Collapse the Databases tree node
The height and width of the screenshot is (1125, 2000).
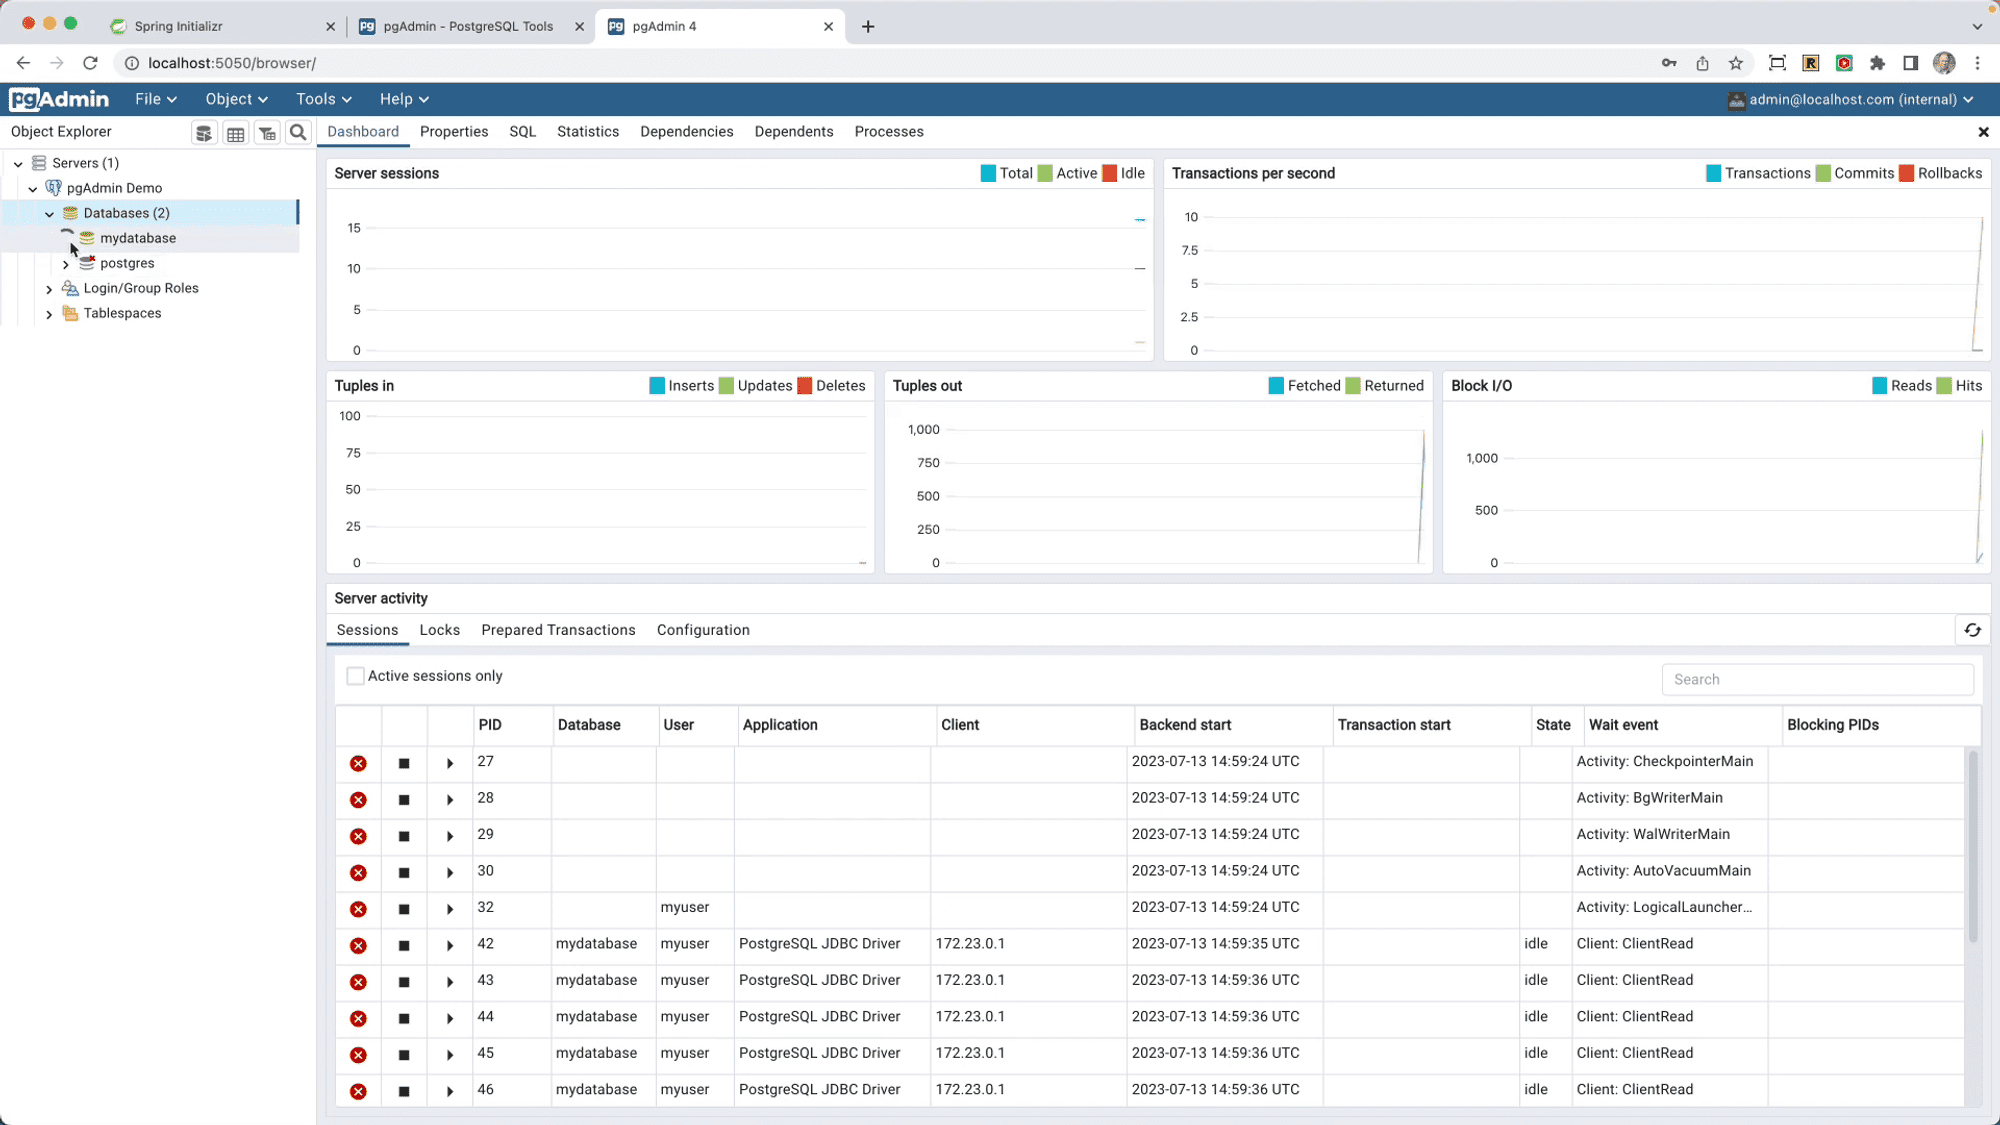(x=49, y=214)
